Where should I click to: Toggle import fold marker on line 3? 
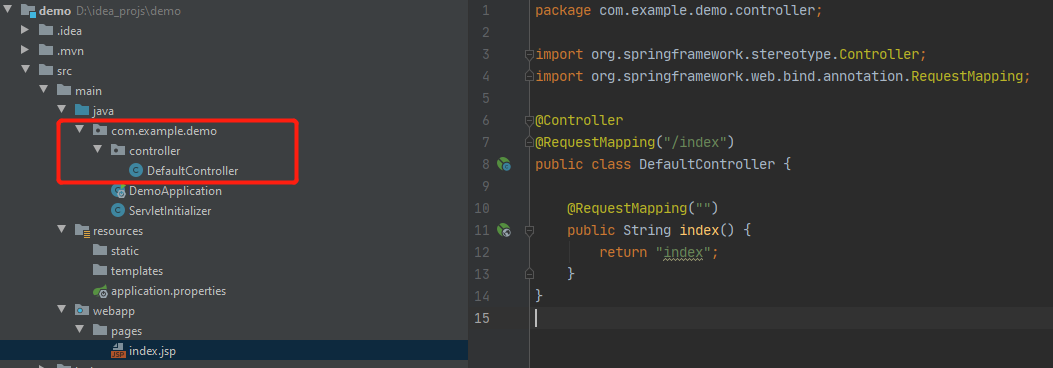pos(529,54)
